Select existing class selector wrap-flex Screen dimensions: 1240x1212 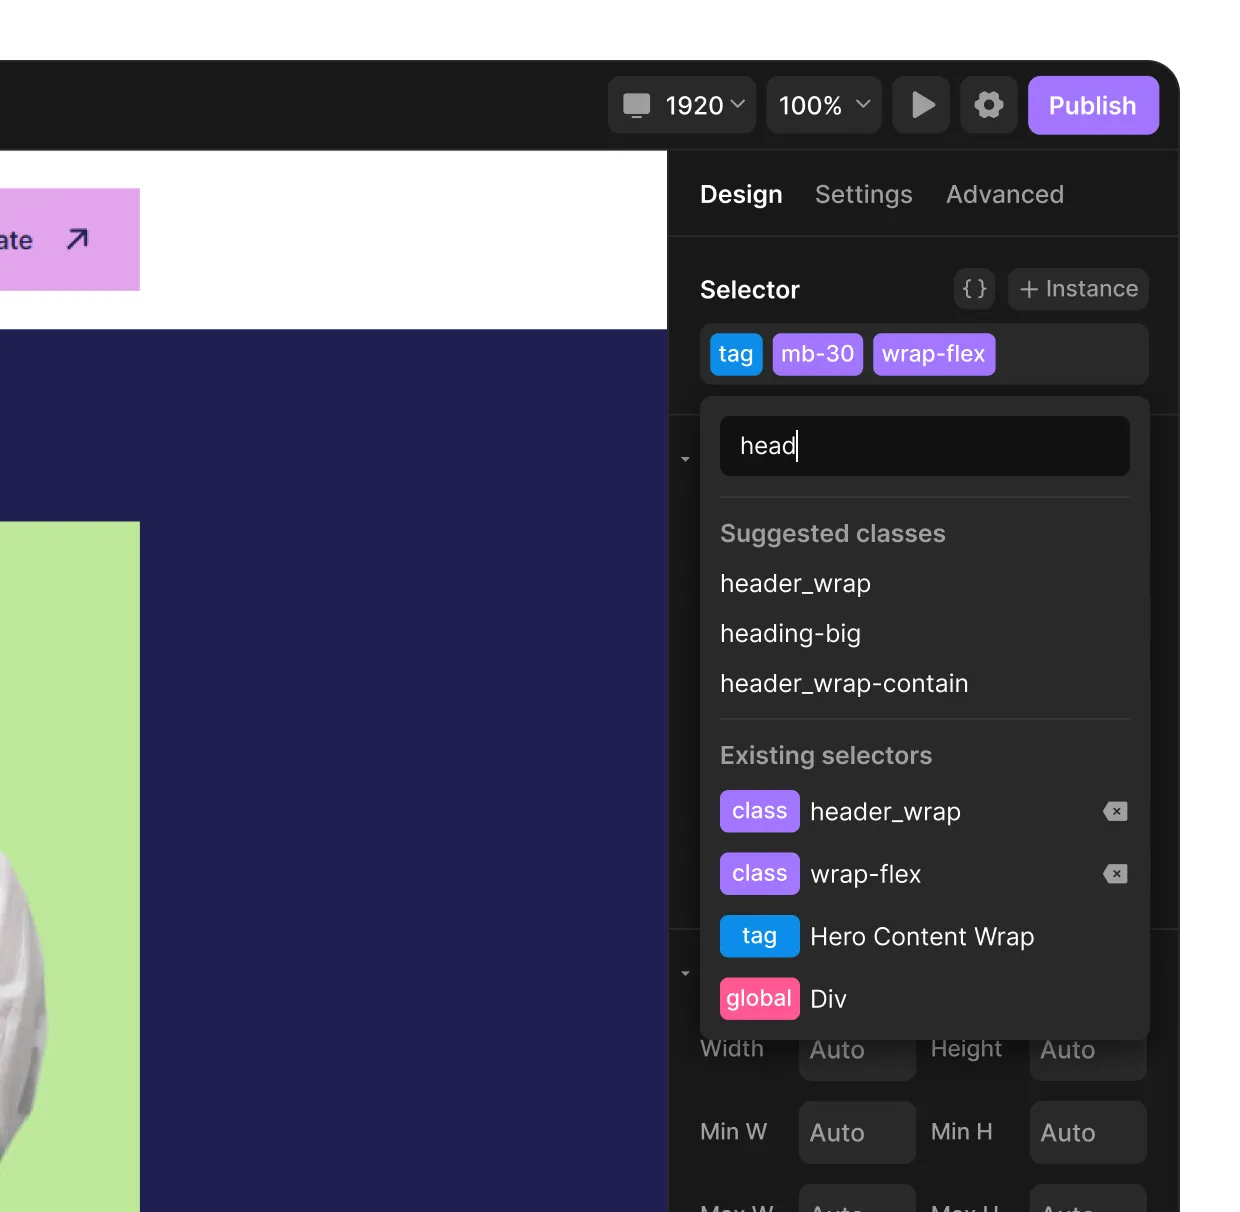pos(865,874)
